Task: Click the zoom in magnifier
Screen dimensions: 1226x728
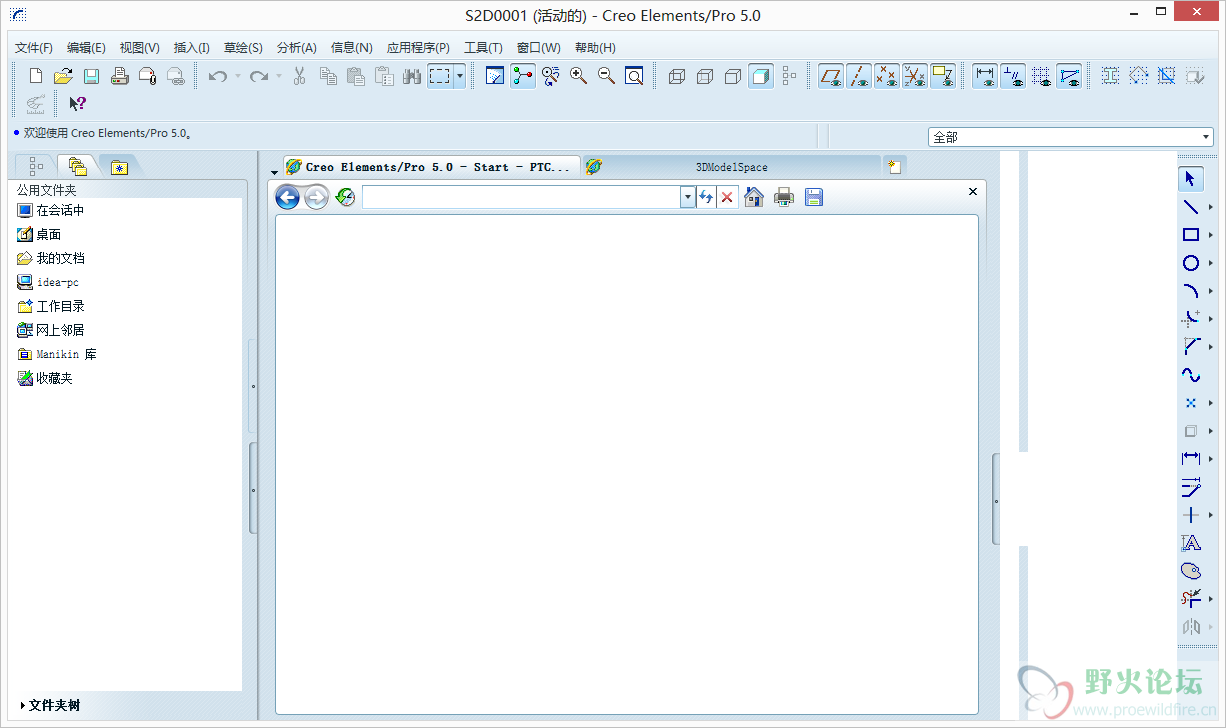Action: click(x=578, y=76)
